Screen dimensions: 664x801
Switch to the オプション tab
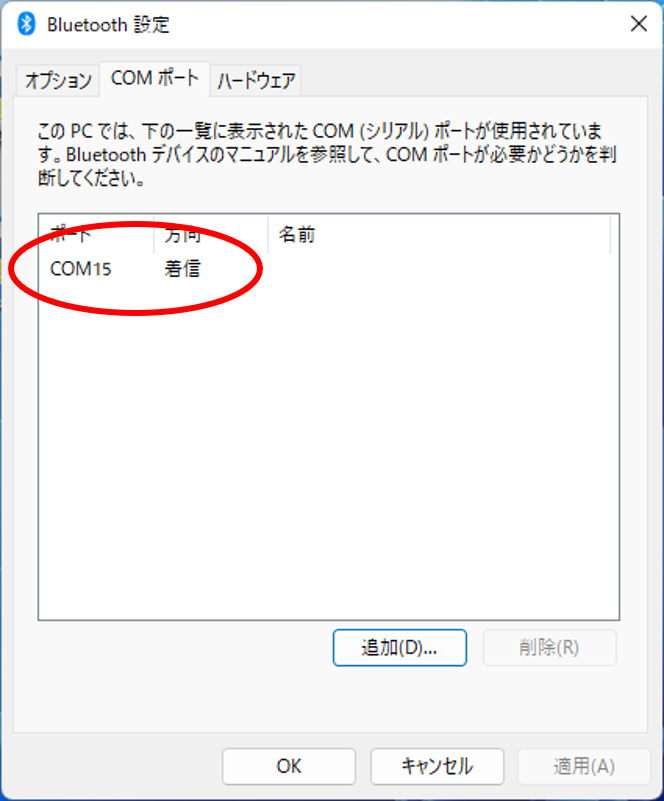(58, 80)
